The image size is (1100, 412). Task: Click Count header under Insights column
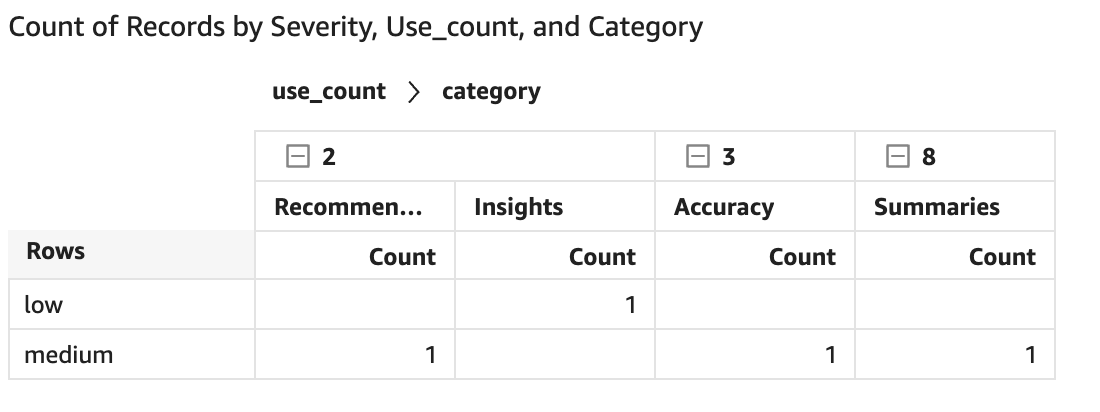coord(602,257)
